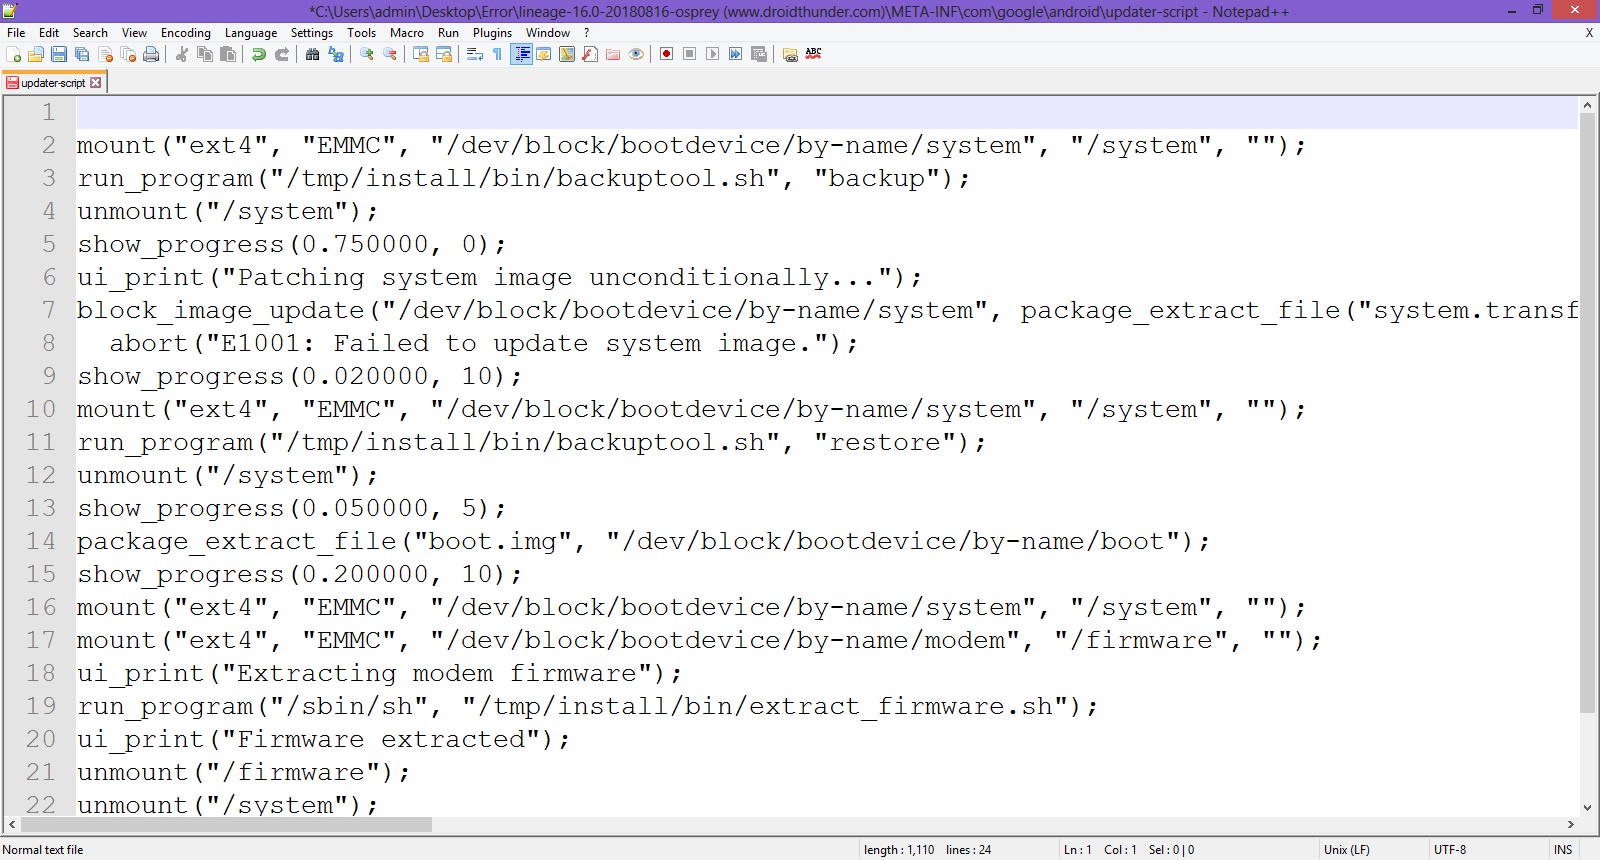Click the 'abort("E1001' line of code
1600x860 pixels.
tap(484, 344)
